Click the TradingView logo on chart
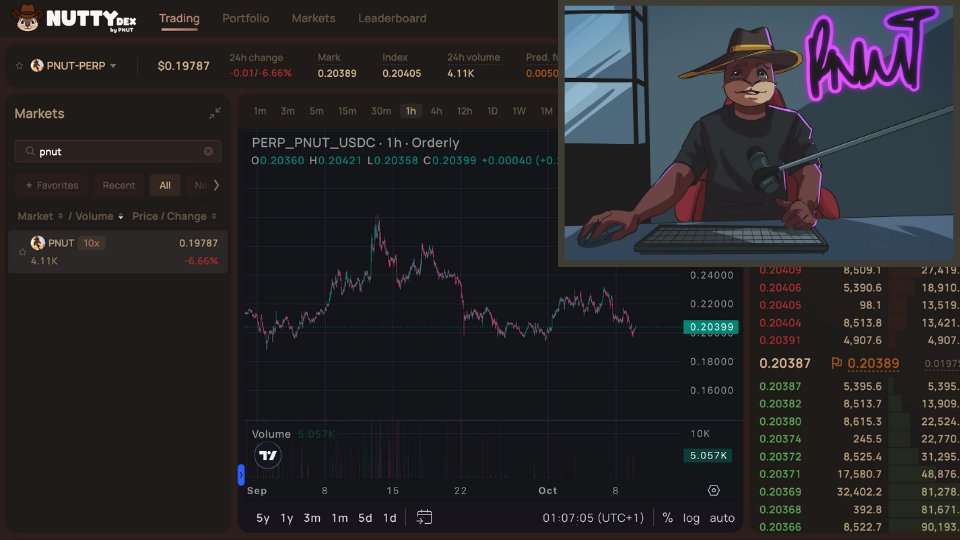The width and height of the screenshot is (960, 540). 268,456
